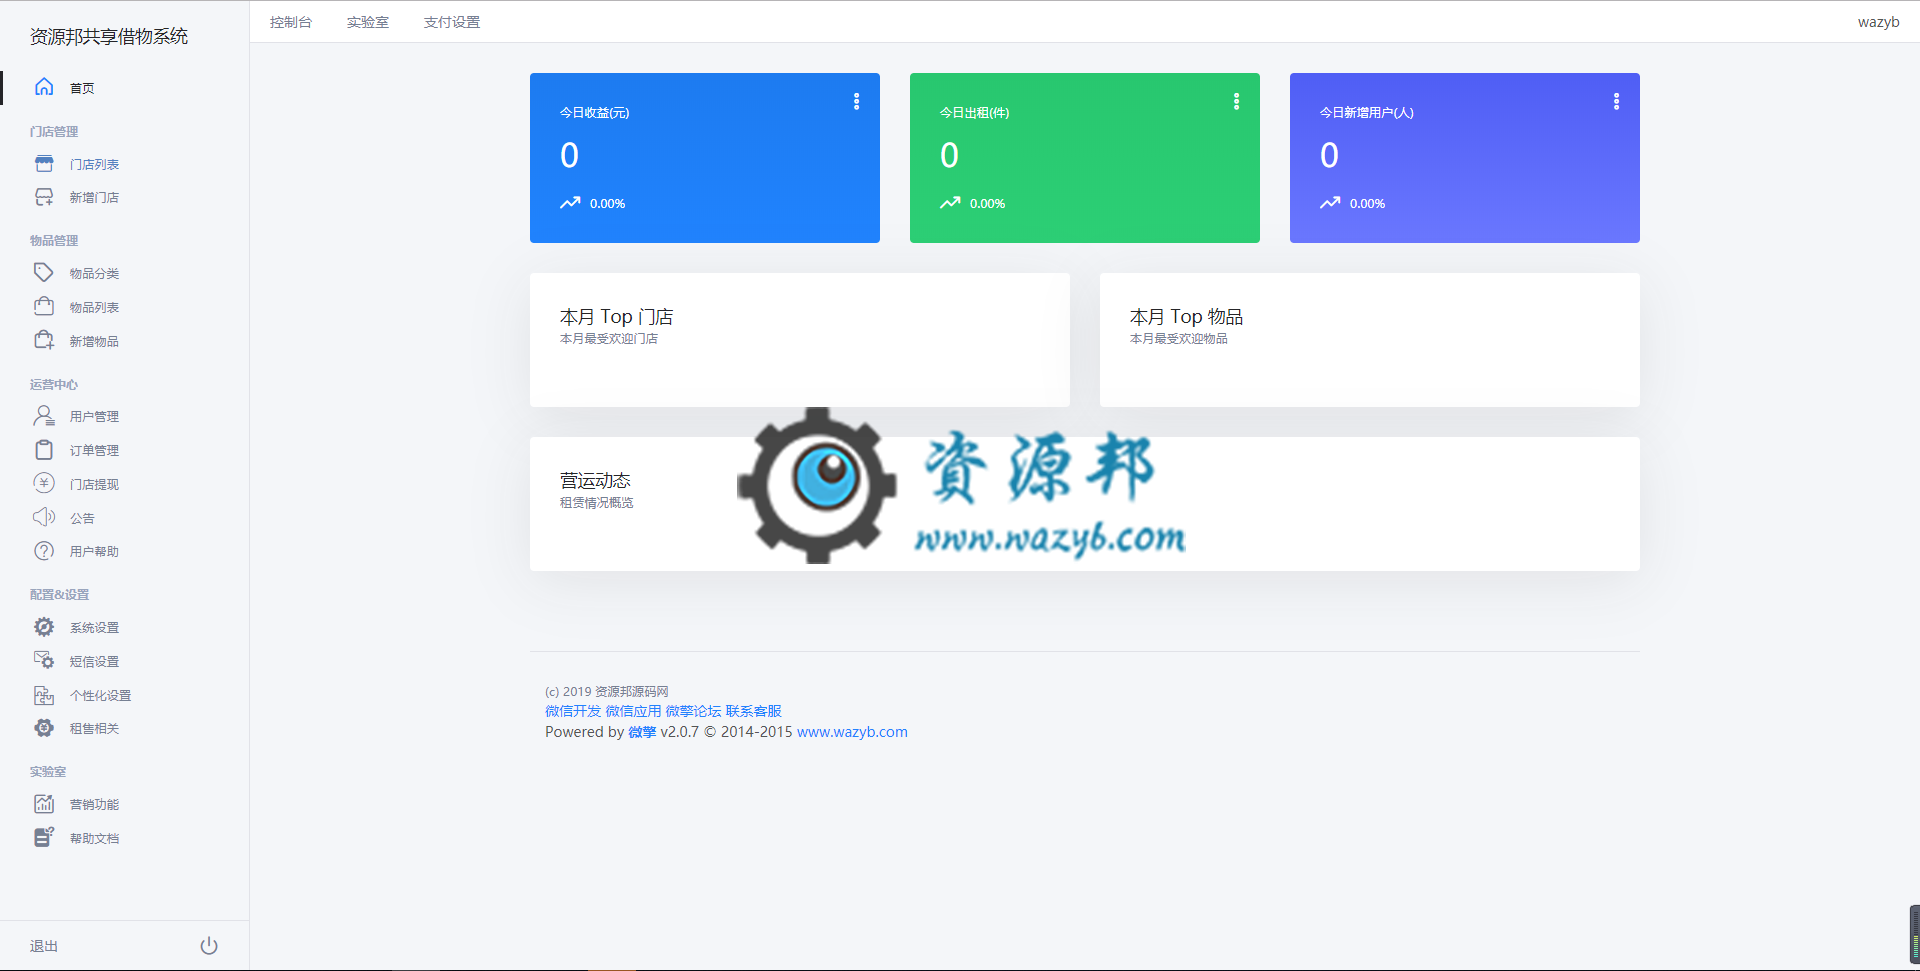This screenshot has height=971, width=1920.
Task: Open the www.wazyb.com footer link
Action: (852, 732)
